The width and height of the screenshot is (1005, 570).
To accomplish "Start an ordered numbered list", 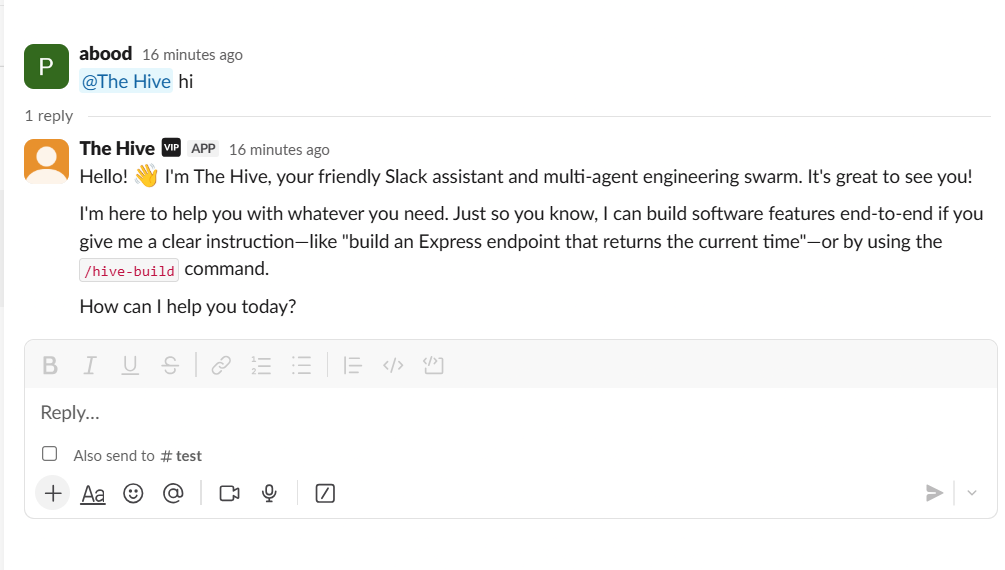I will tap(261, 365).
